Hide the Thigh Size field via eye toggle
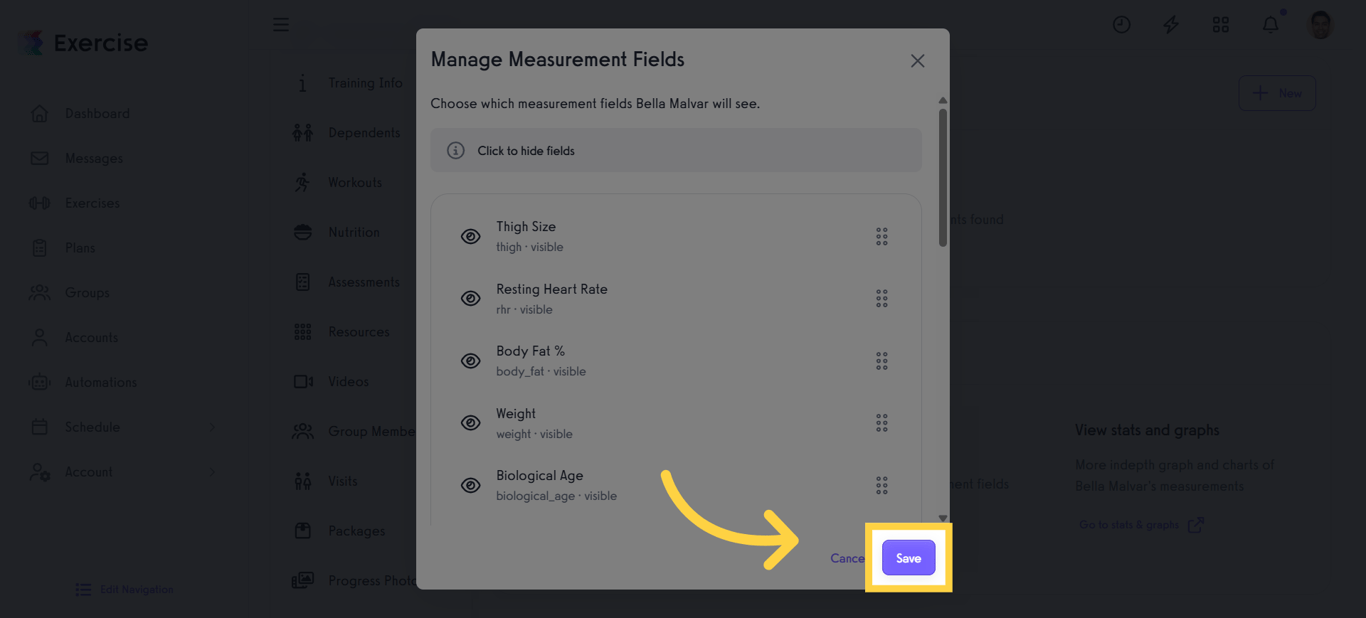This screenshot has height=618, width=1366. click(470, 236)
